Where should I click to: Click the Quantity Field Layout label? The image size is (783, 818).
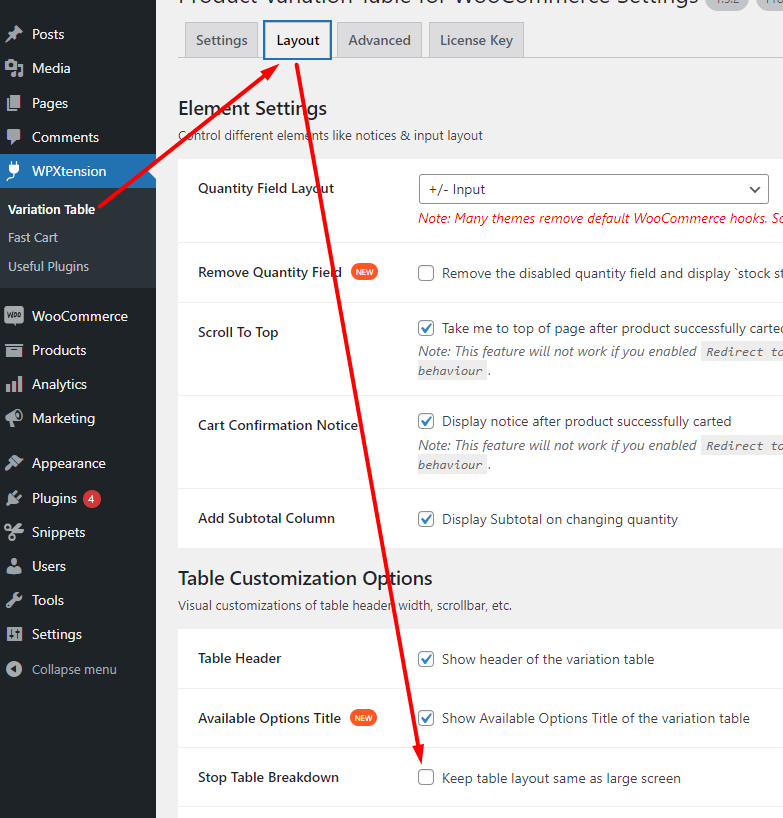coord(266,188)
